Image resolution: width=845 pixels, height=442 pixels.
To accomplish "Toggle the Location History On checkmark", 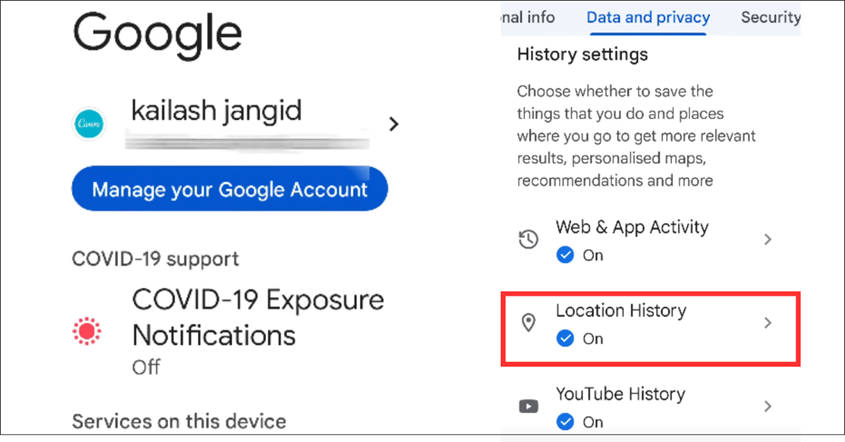I will tap(565, 339).
